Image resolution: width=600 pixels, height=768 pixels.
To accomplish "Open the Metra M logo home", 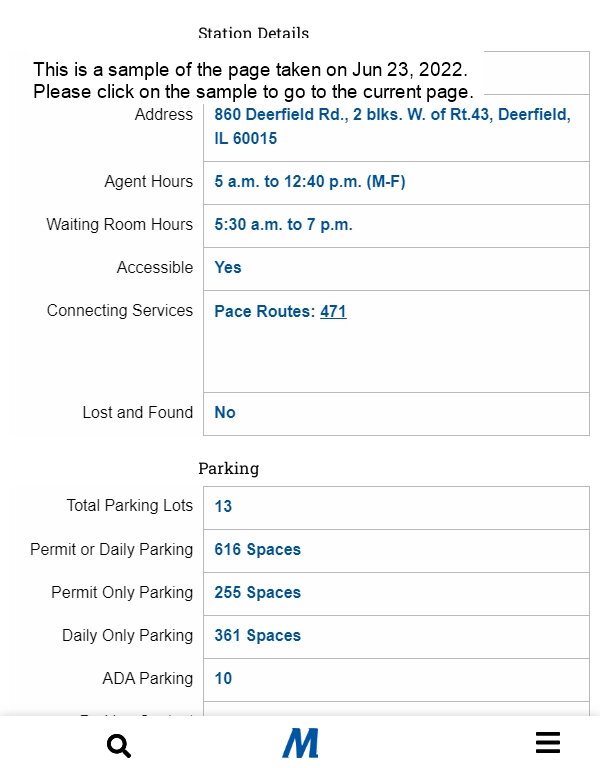I will pos(300,743).
